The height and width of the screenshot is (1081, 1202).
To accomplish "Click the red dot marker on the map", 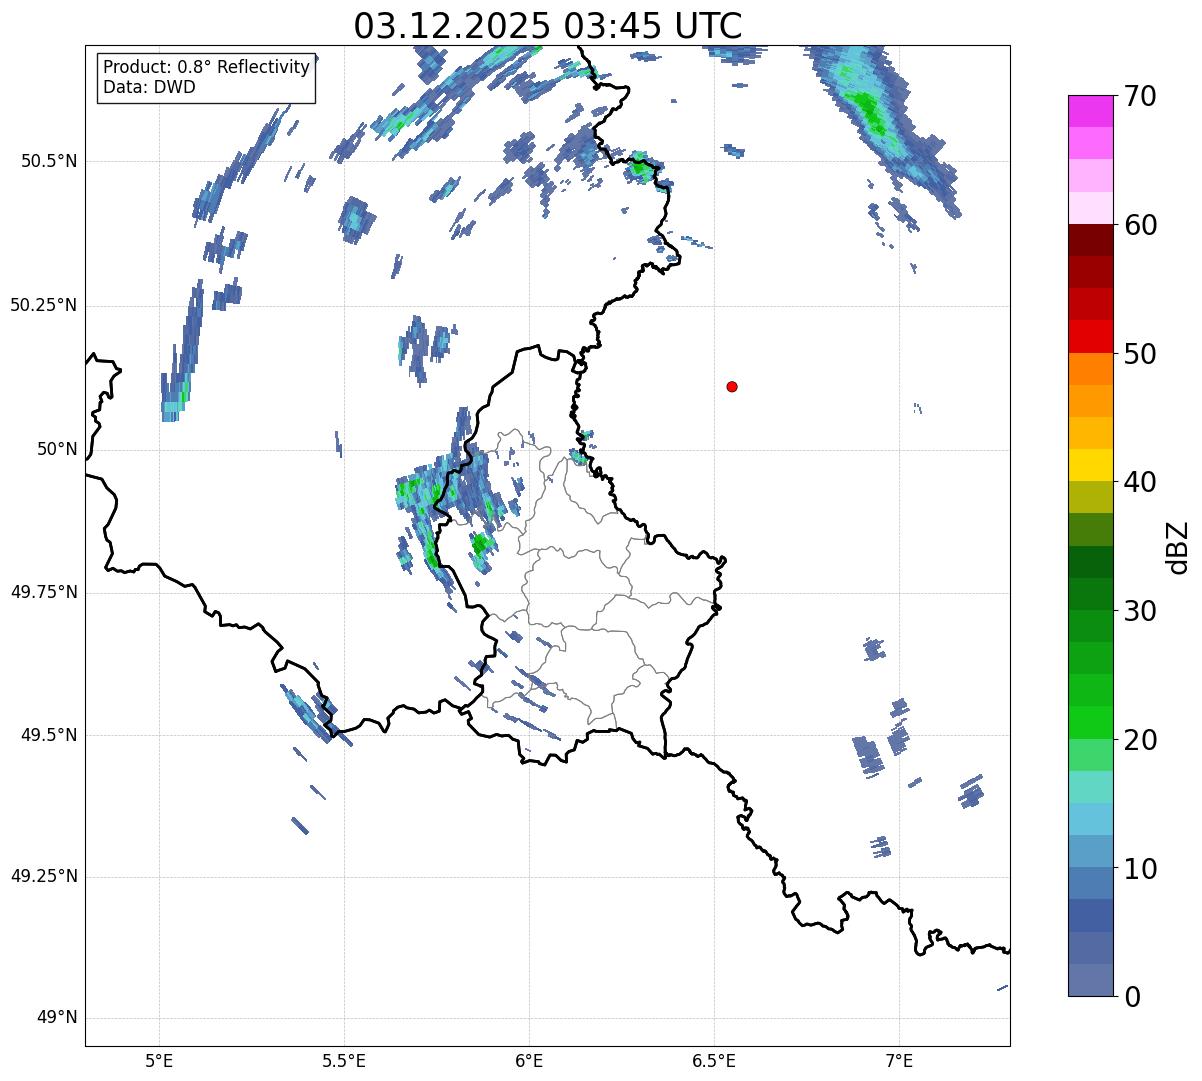I will click(x=732, y=386).
